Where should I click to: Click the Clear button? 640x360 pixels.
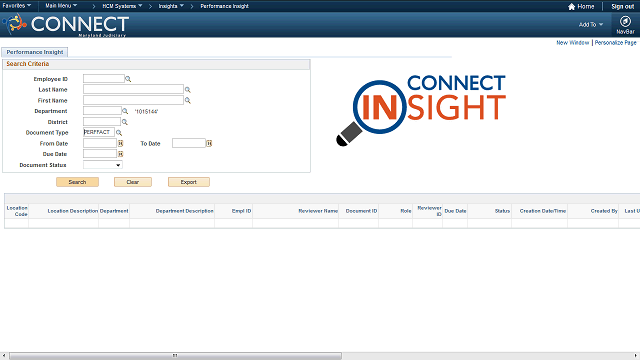[133, 182]
